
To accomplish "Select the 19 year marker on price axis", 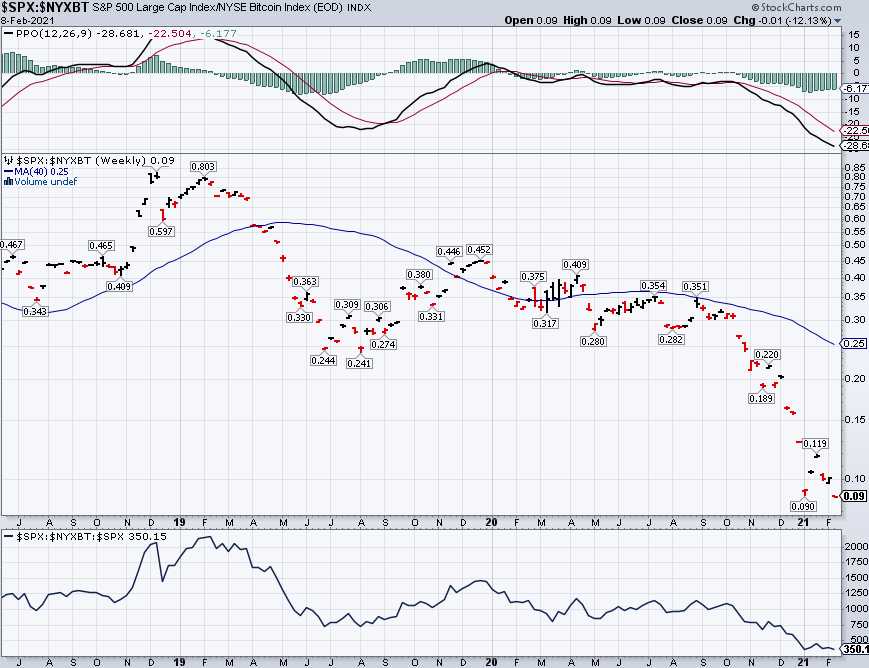I will point(180,522).
